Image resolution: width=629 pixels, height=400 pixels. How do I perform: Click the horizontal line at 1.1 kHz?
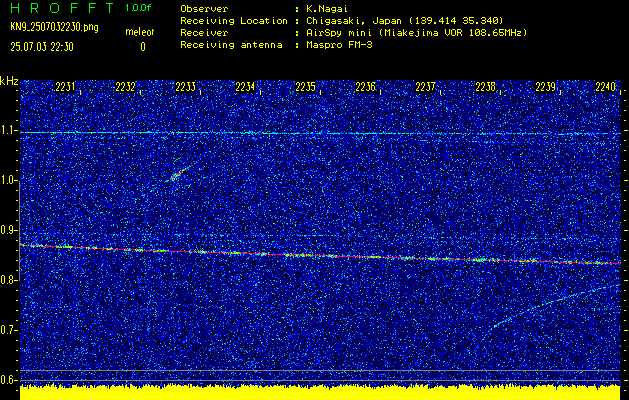coord(320,133)
